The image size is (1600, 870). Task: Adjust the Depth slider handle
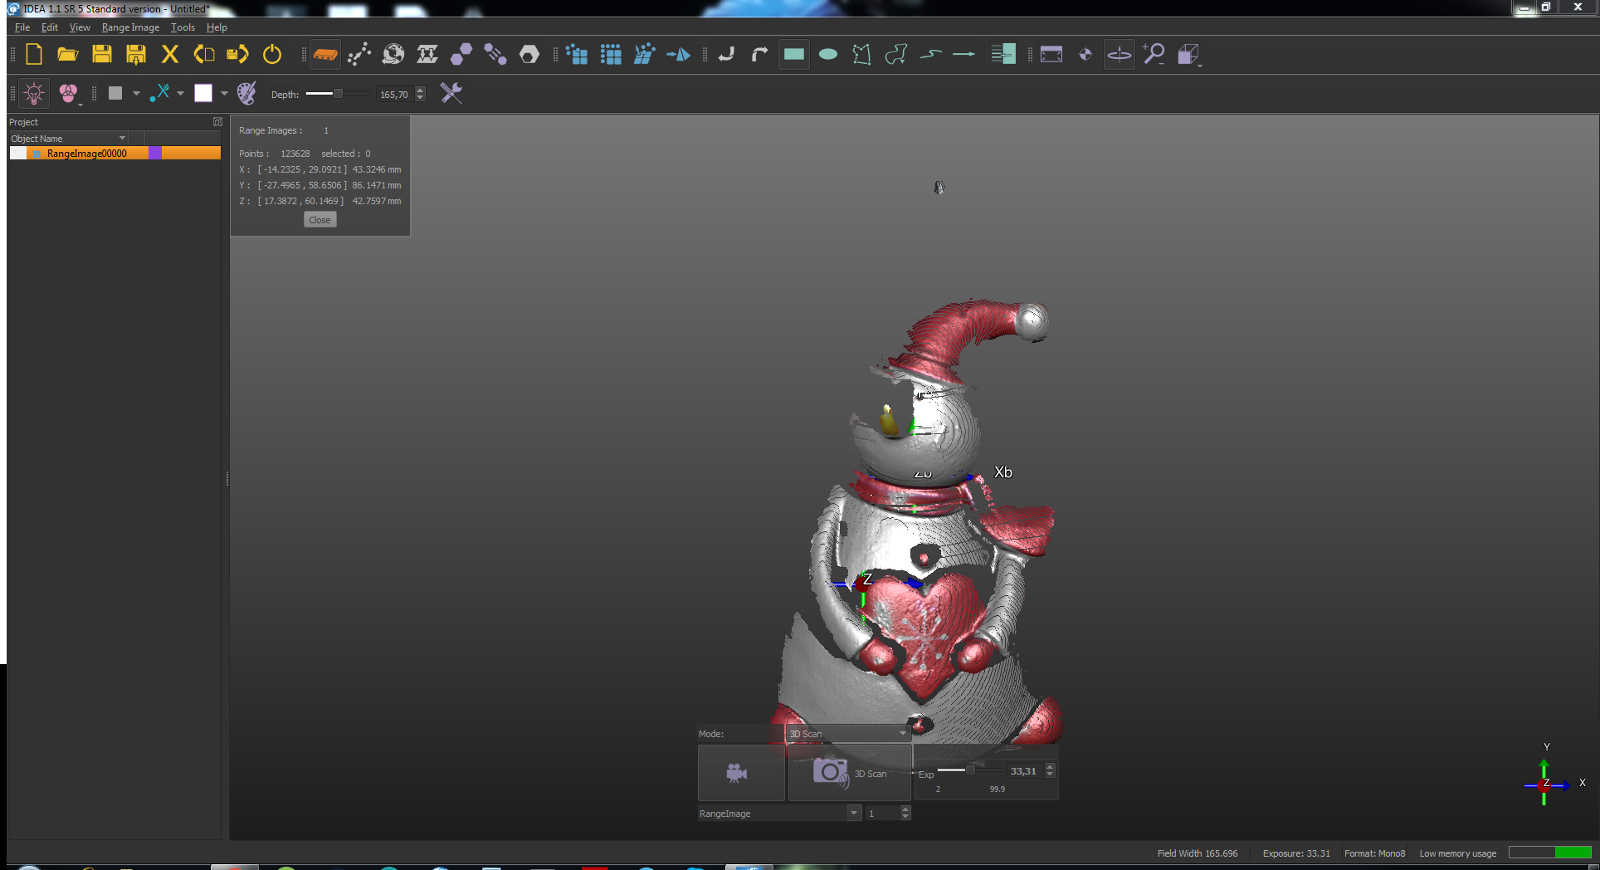pos(338,93)
